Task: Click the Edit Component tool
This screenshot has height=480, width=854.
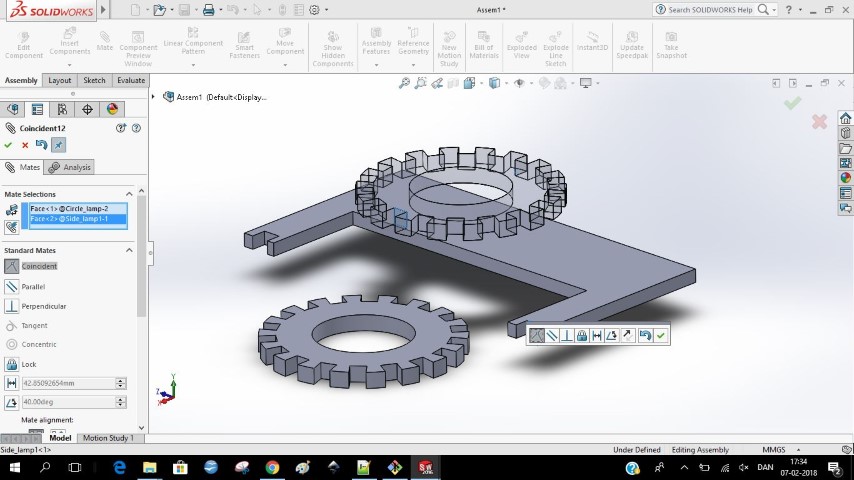Action: point(23,45)
